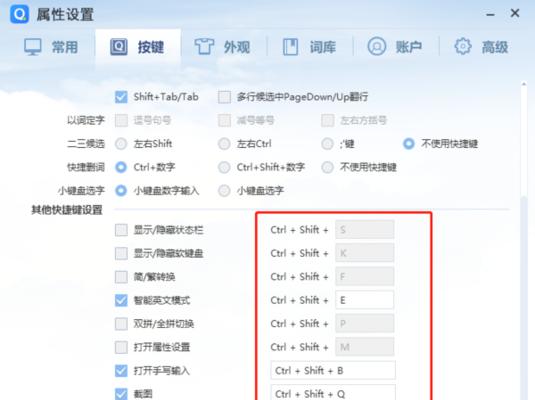Click the disabled key field showing P
The height and width of the screenshot is (400, 535).
(364, 323)
